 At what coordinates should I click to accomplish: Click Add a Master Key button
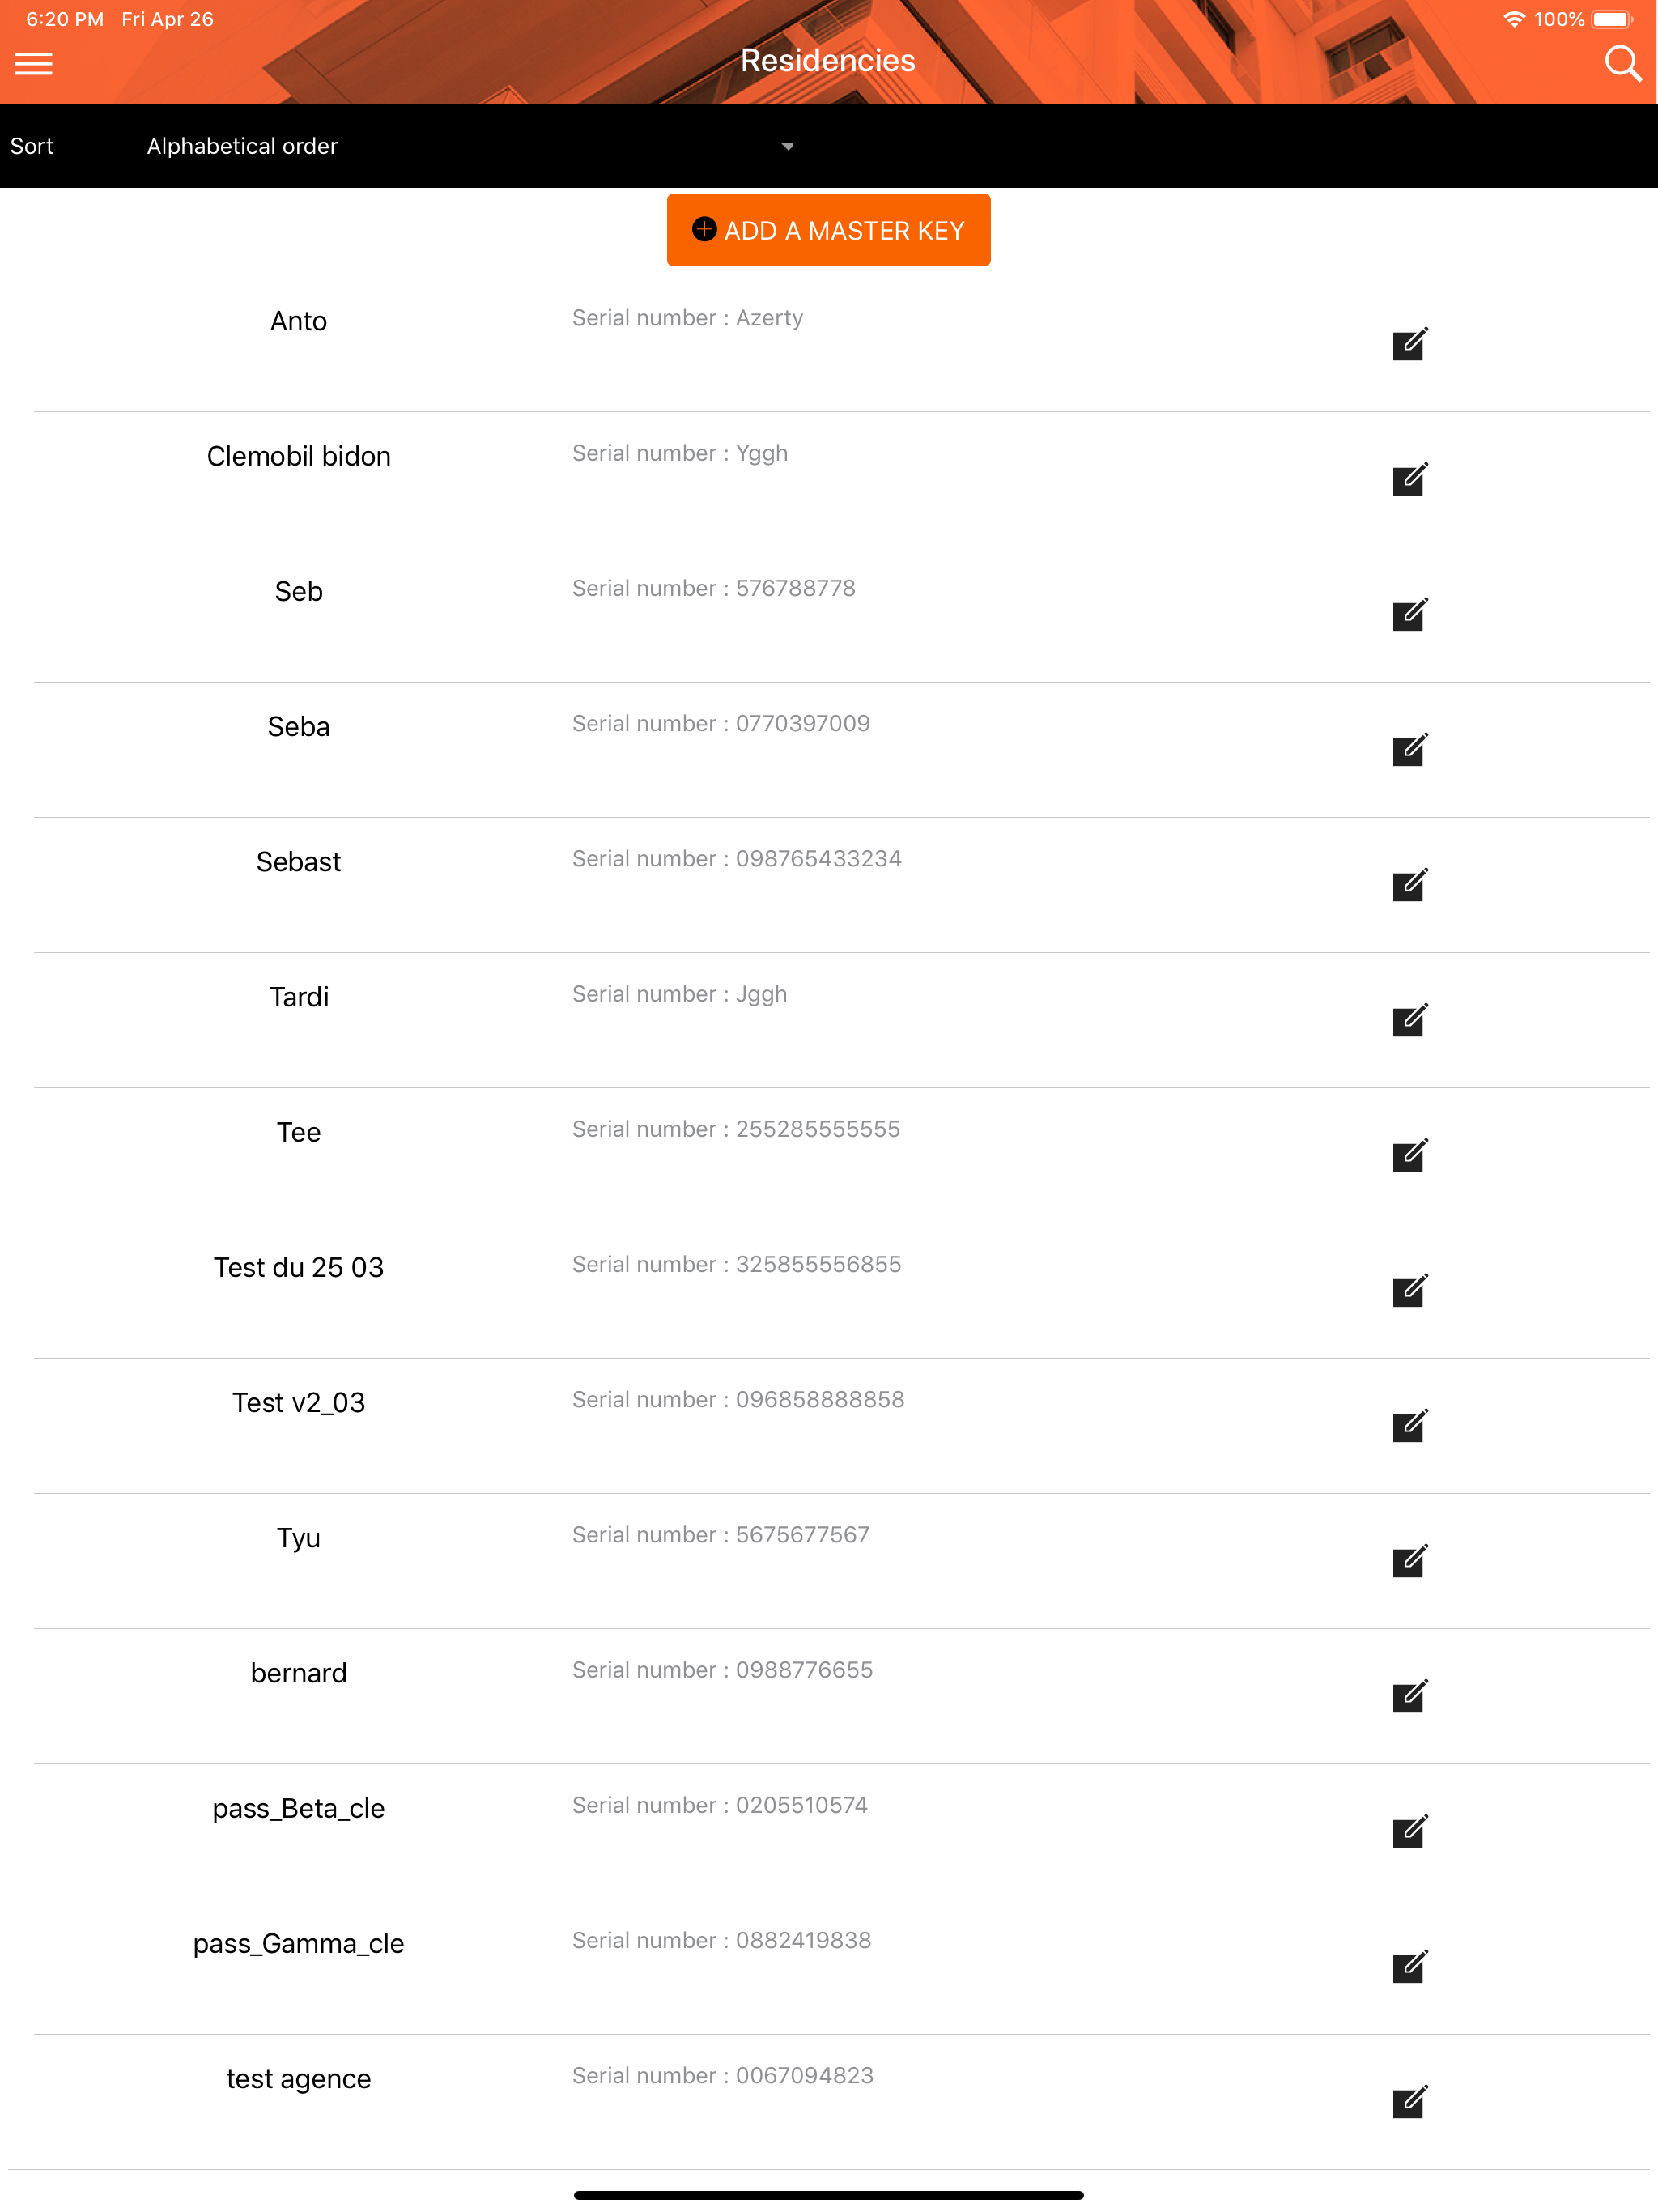[828, 230]
